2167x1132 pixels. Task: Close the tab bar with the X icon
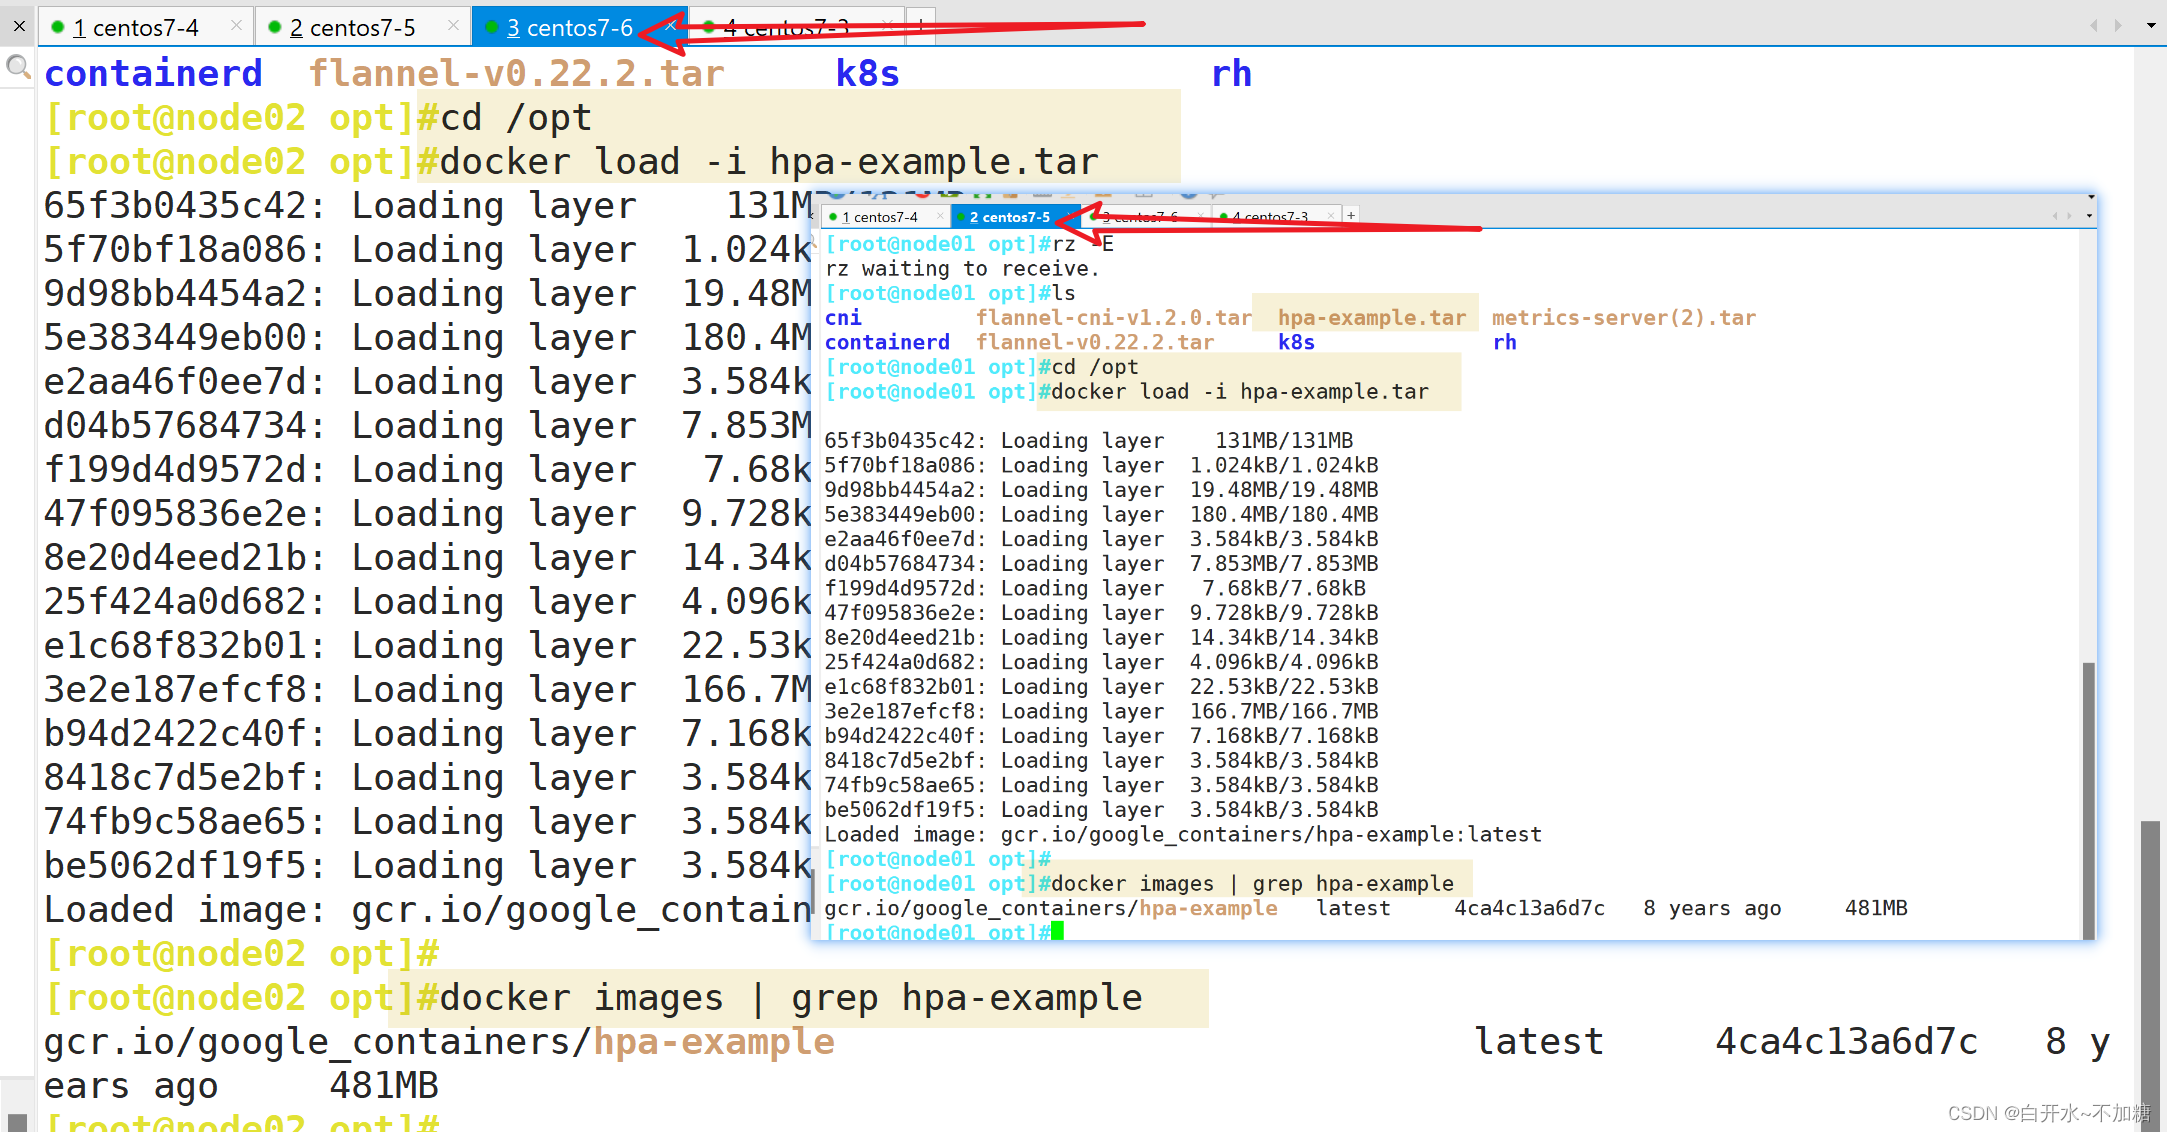(x=19, y=26)
